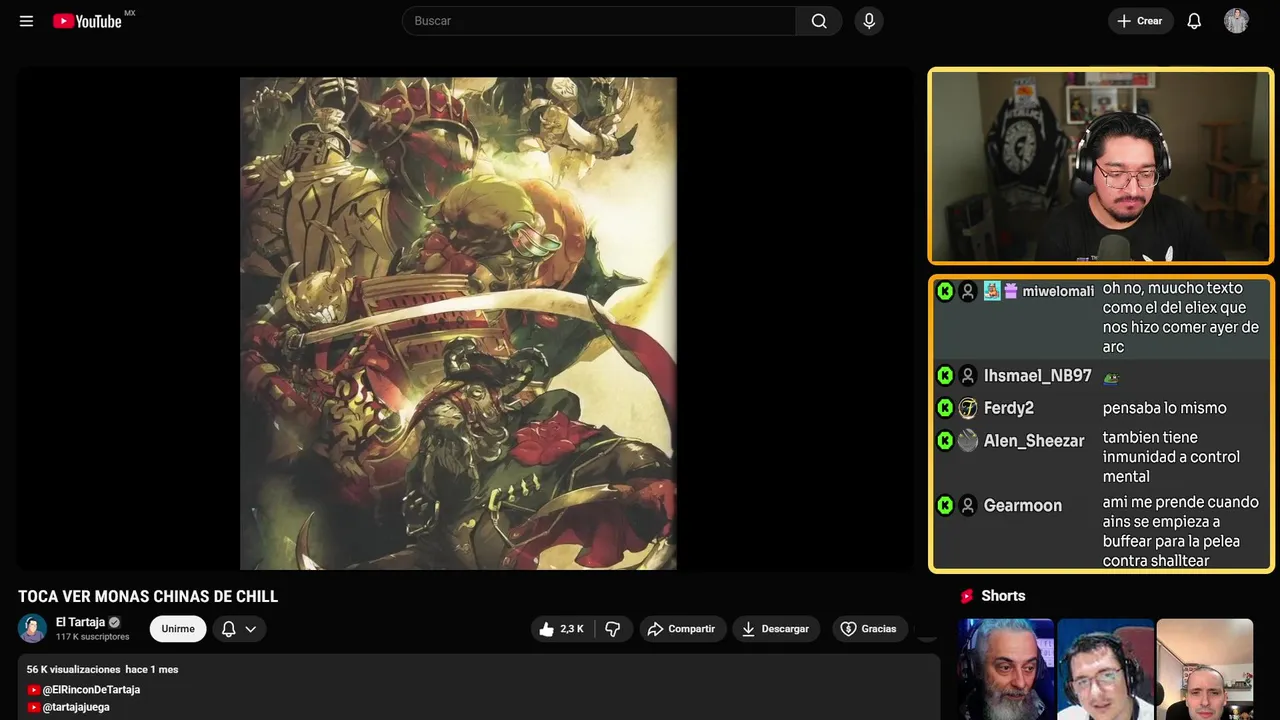Click chat username miwelomali
1280x720 pixels.
coord(1058,291)
